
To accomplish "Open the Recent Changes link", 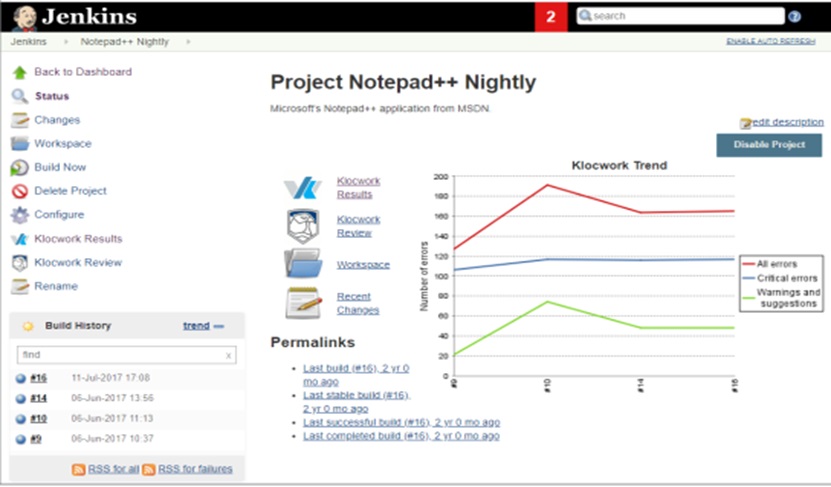I will pos(358,303).
